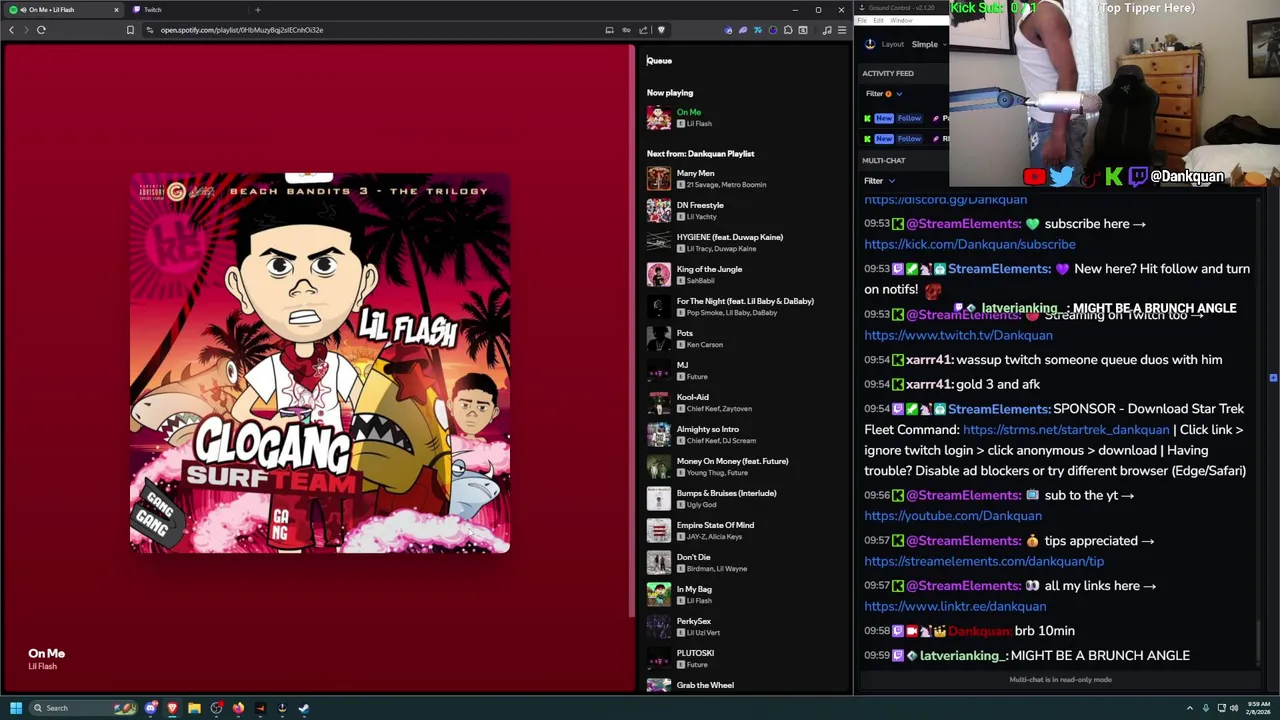Open Brave browser from taskbar

pyautogui.click(x=172, y=708)
